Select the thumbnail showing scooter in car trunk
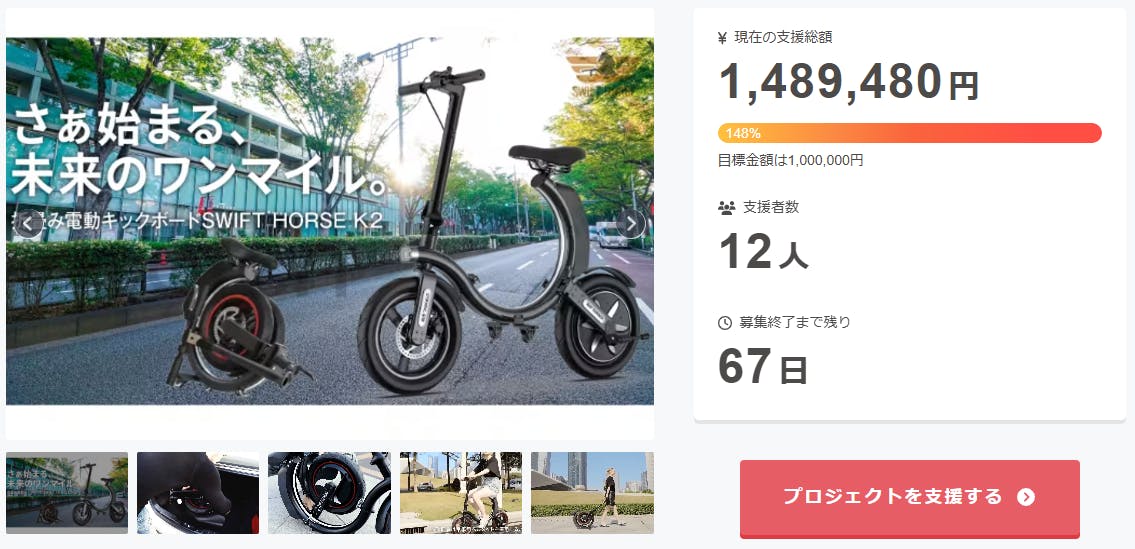The image size is (1135, 549). [198, 493]
